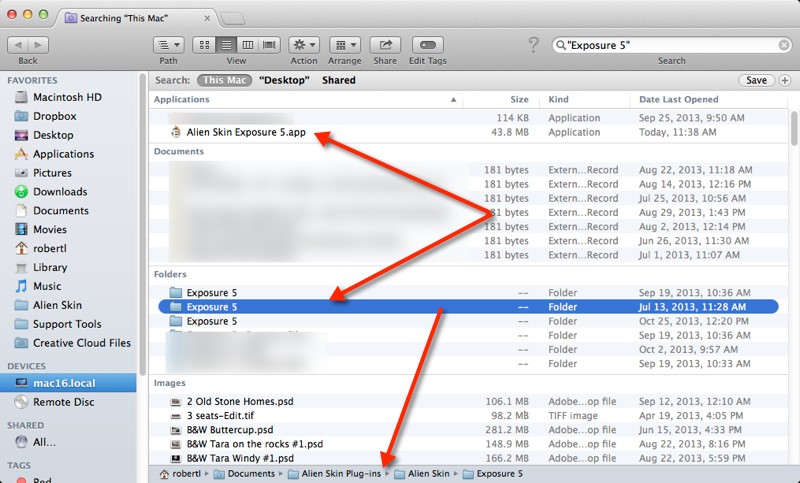Switch to icon view
Viewport: 800px width, 483px height.
204,45
